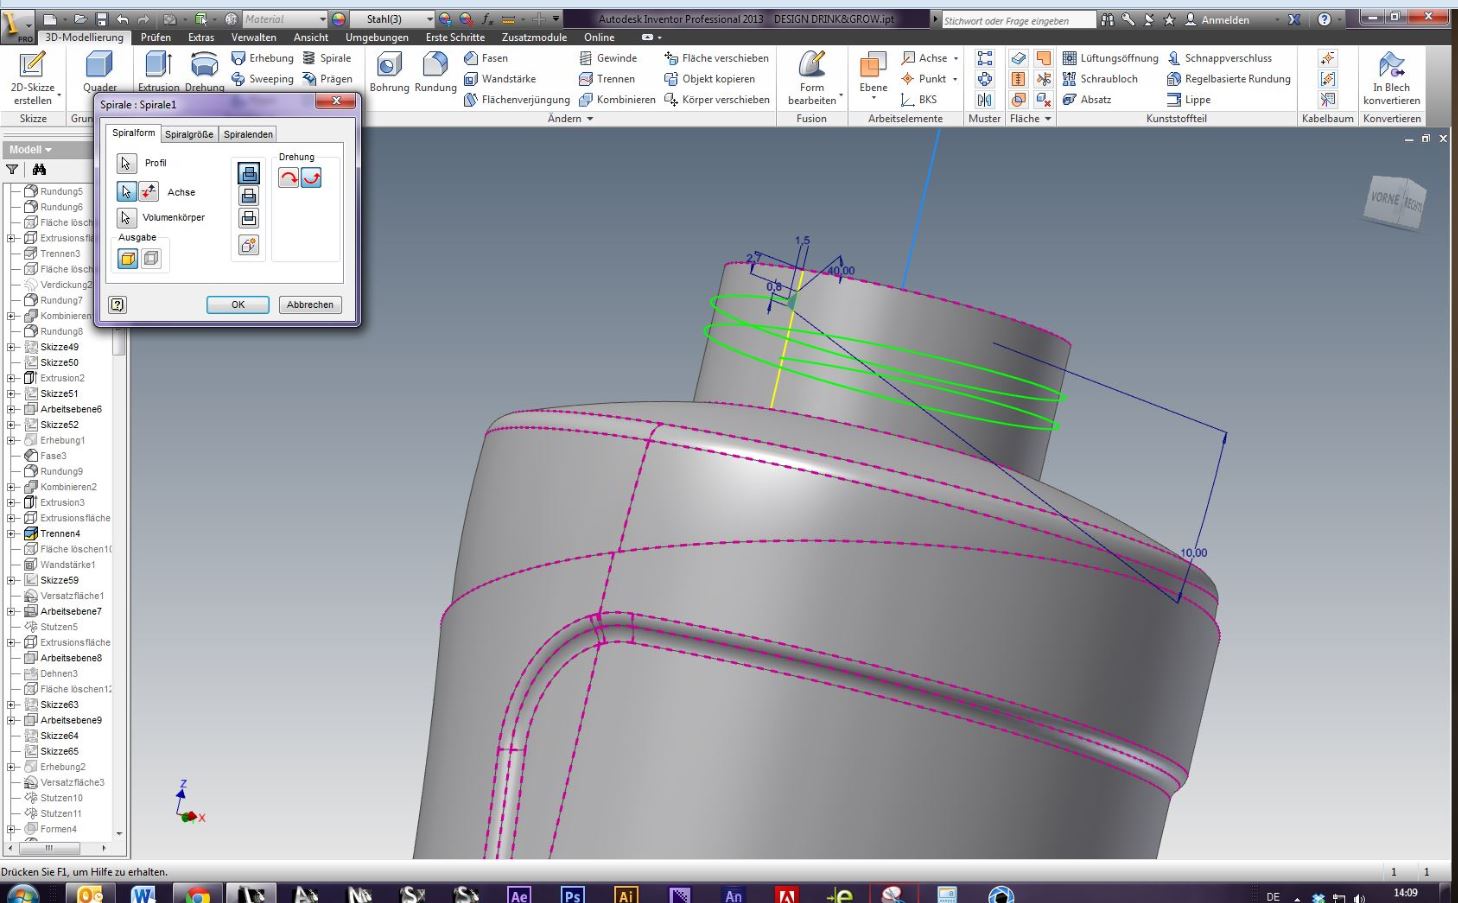The height and width of the screenshot is (903, 1458).
Task: Click Abbrechen in Spirale dialog
Action: pyautogui.click(x=310, y=305)
